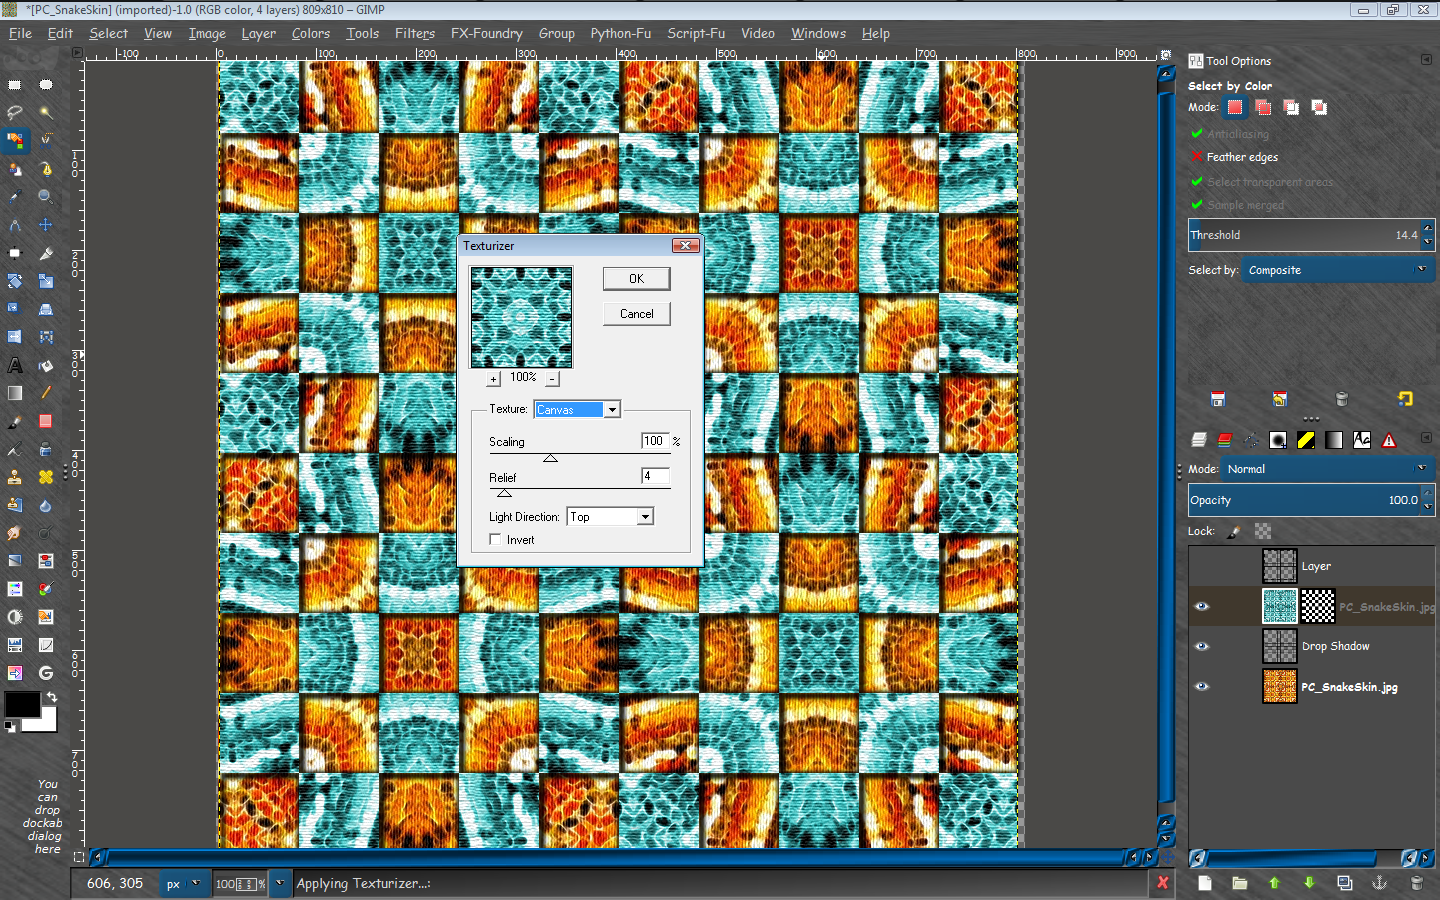Open the Colors menu
Viewport: 1440px width, 900px height.
coord(310,33)
